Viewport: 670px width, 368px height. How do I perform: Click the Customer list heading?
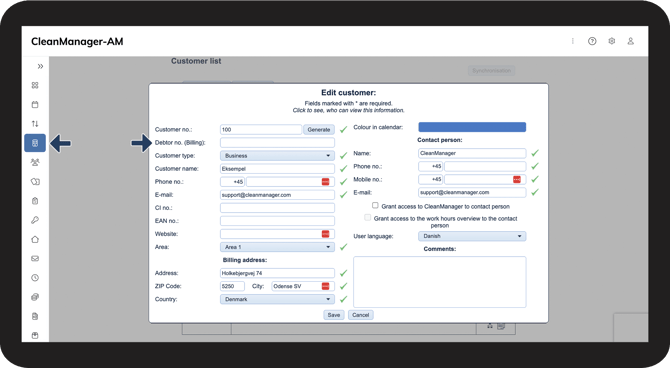pos(196,61)
